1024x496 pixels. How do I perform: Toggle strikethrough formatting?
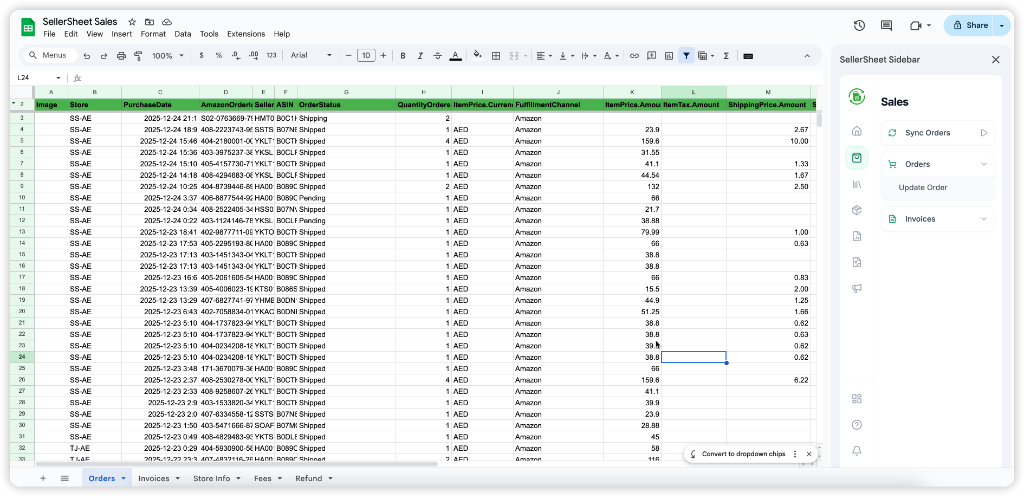pyautogui.click(x=438, y=56)
